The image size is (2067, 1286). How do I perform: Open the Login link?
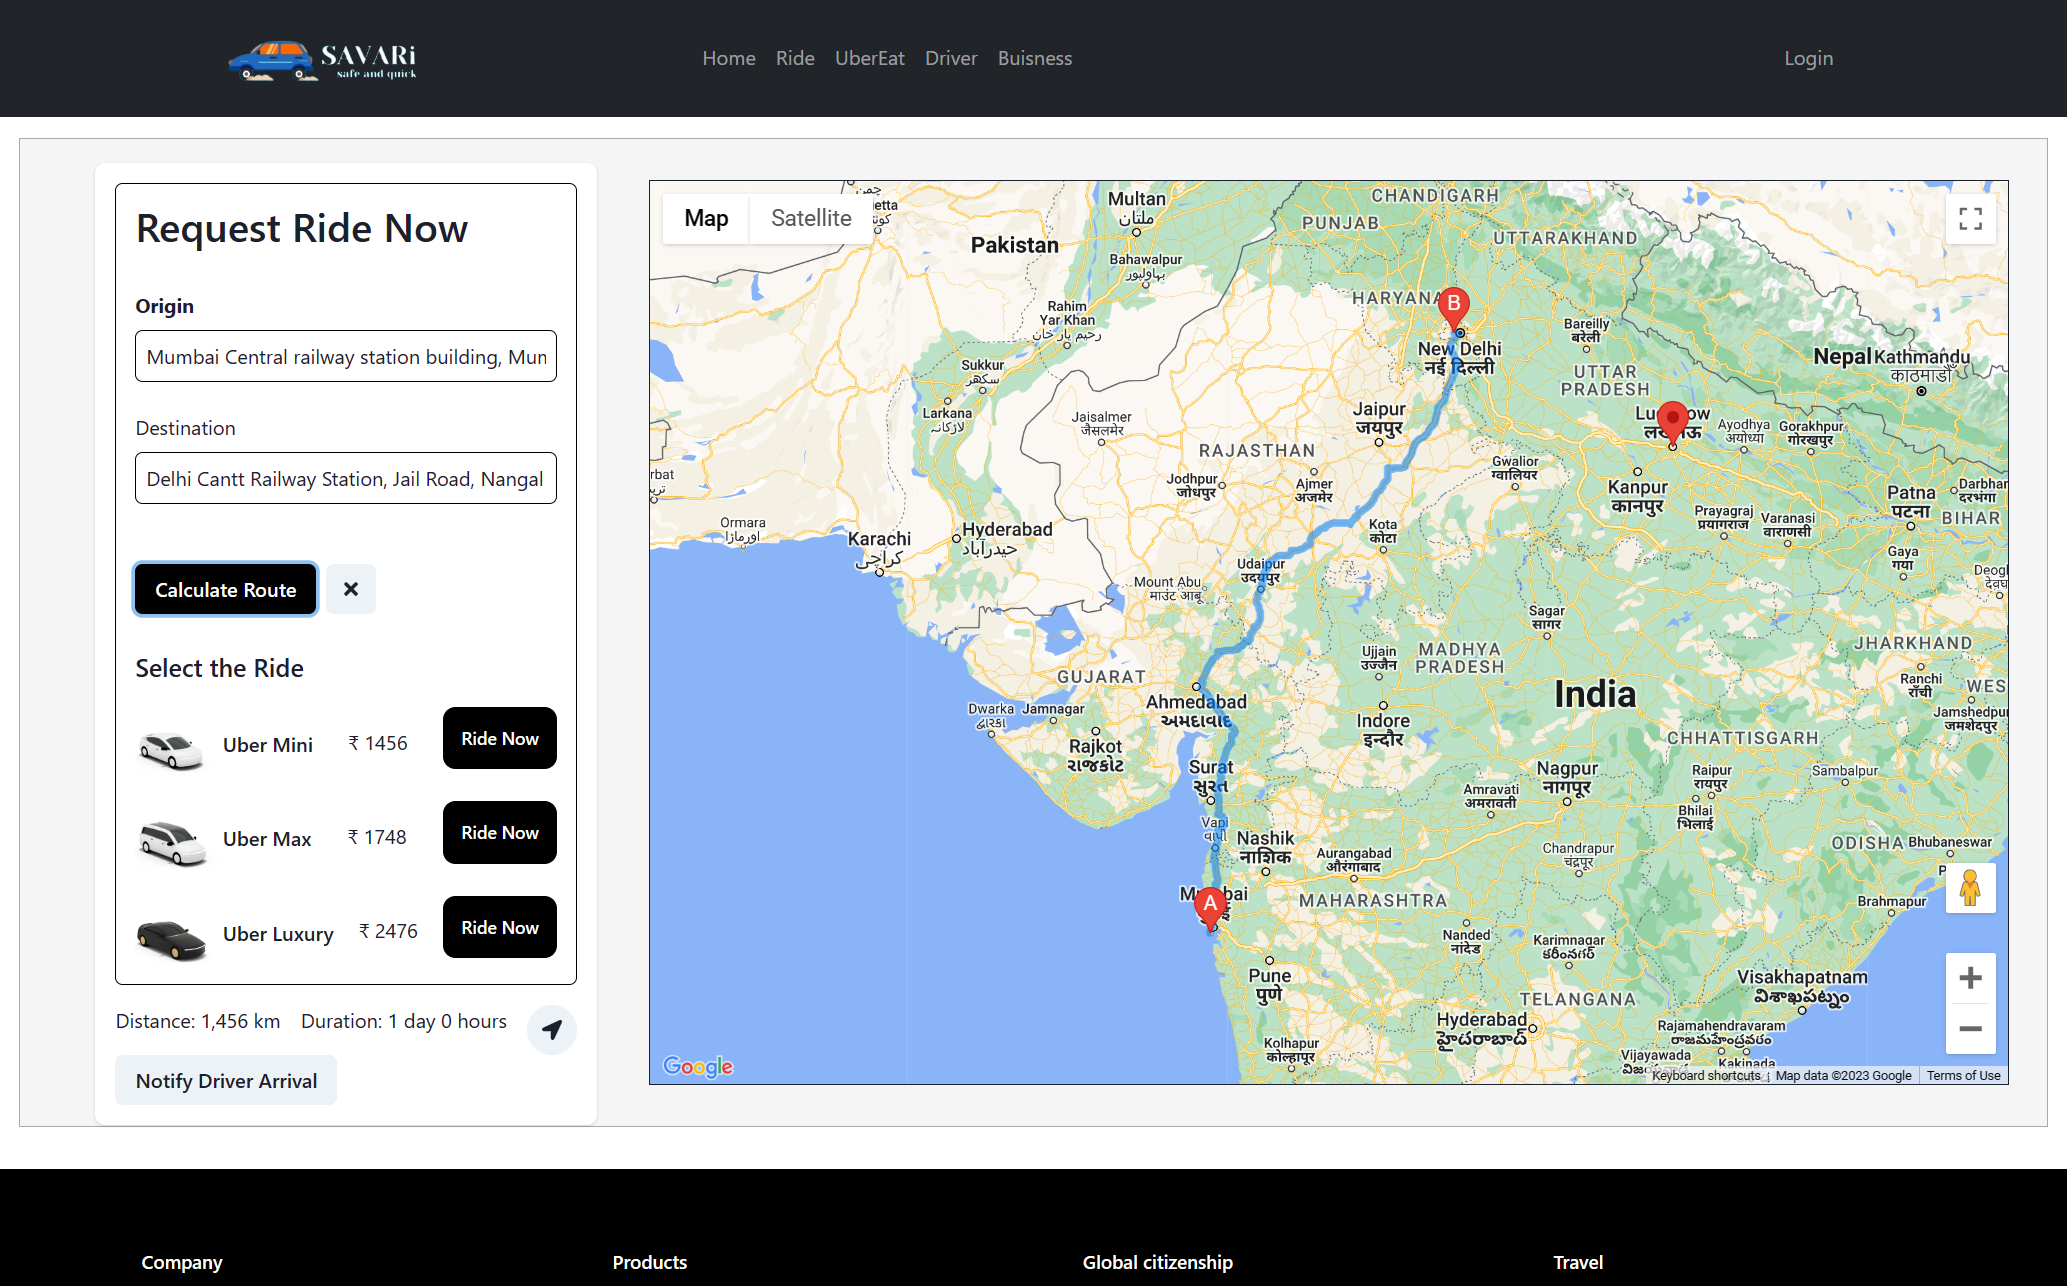(x=1808, y=58)
